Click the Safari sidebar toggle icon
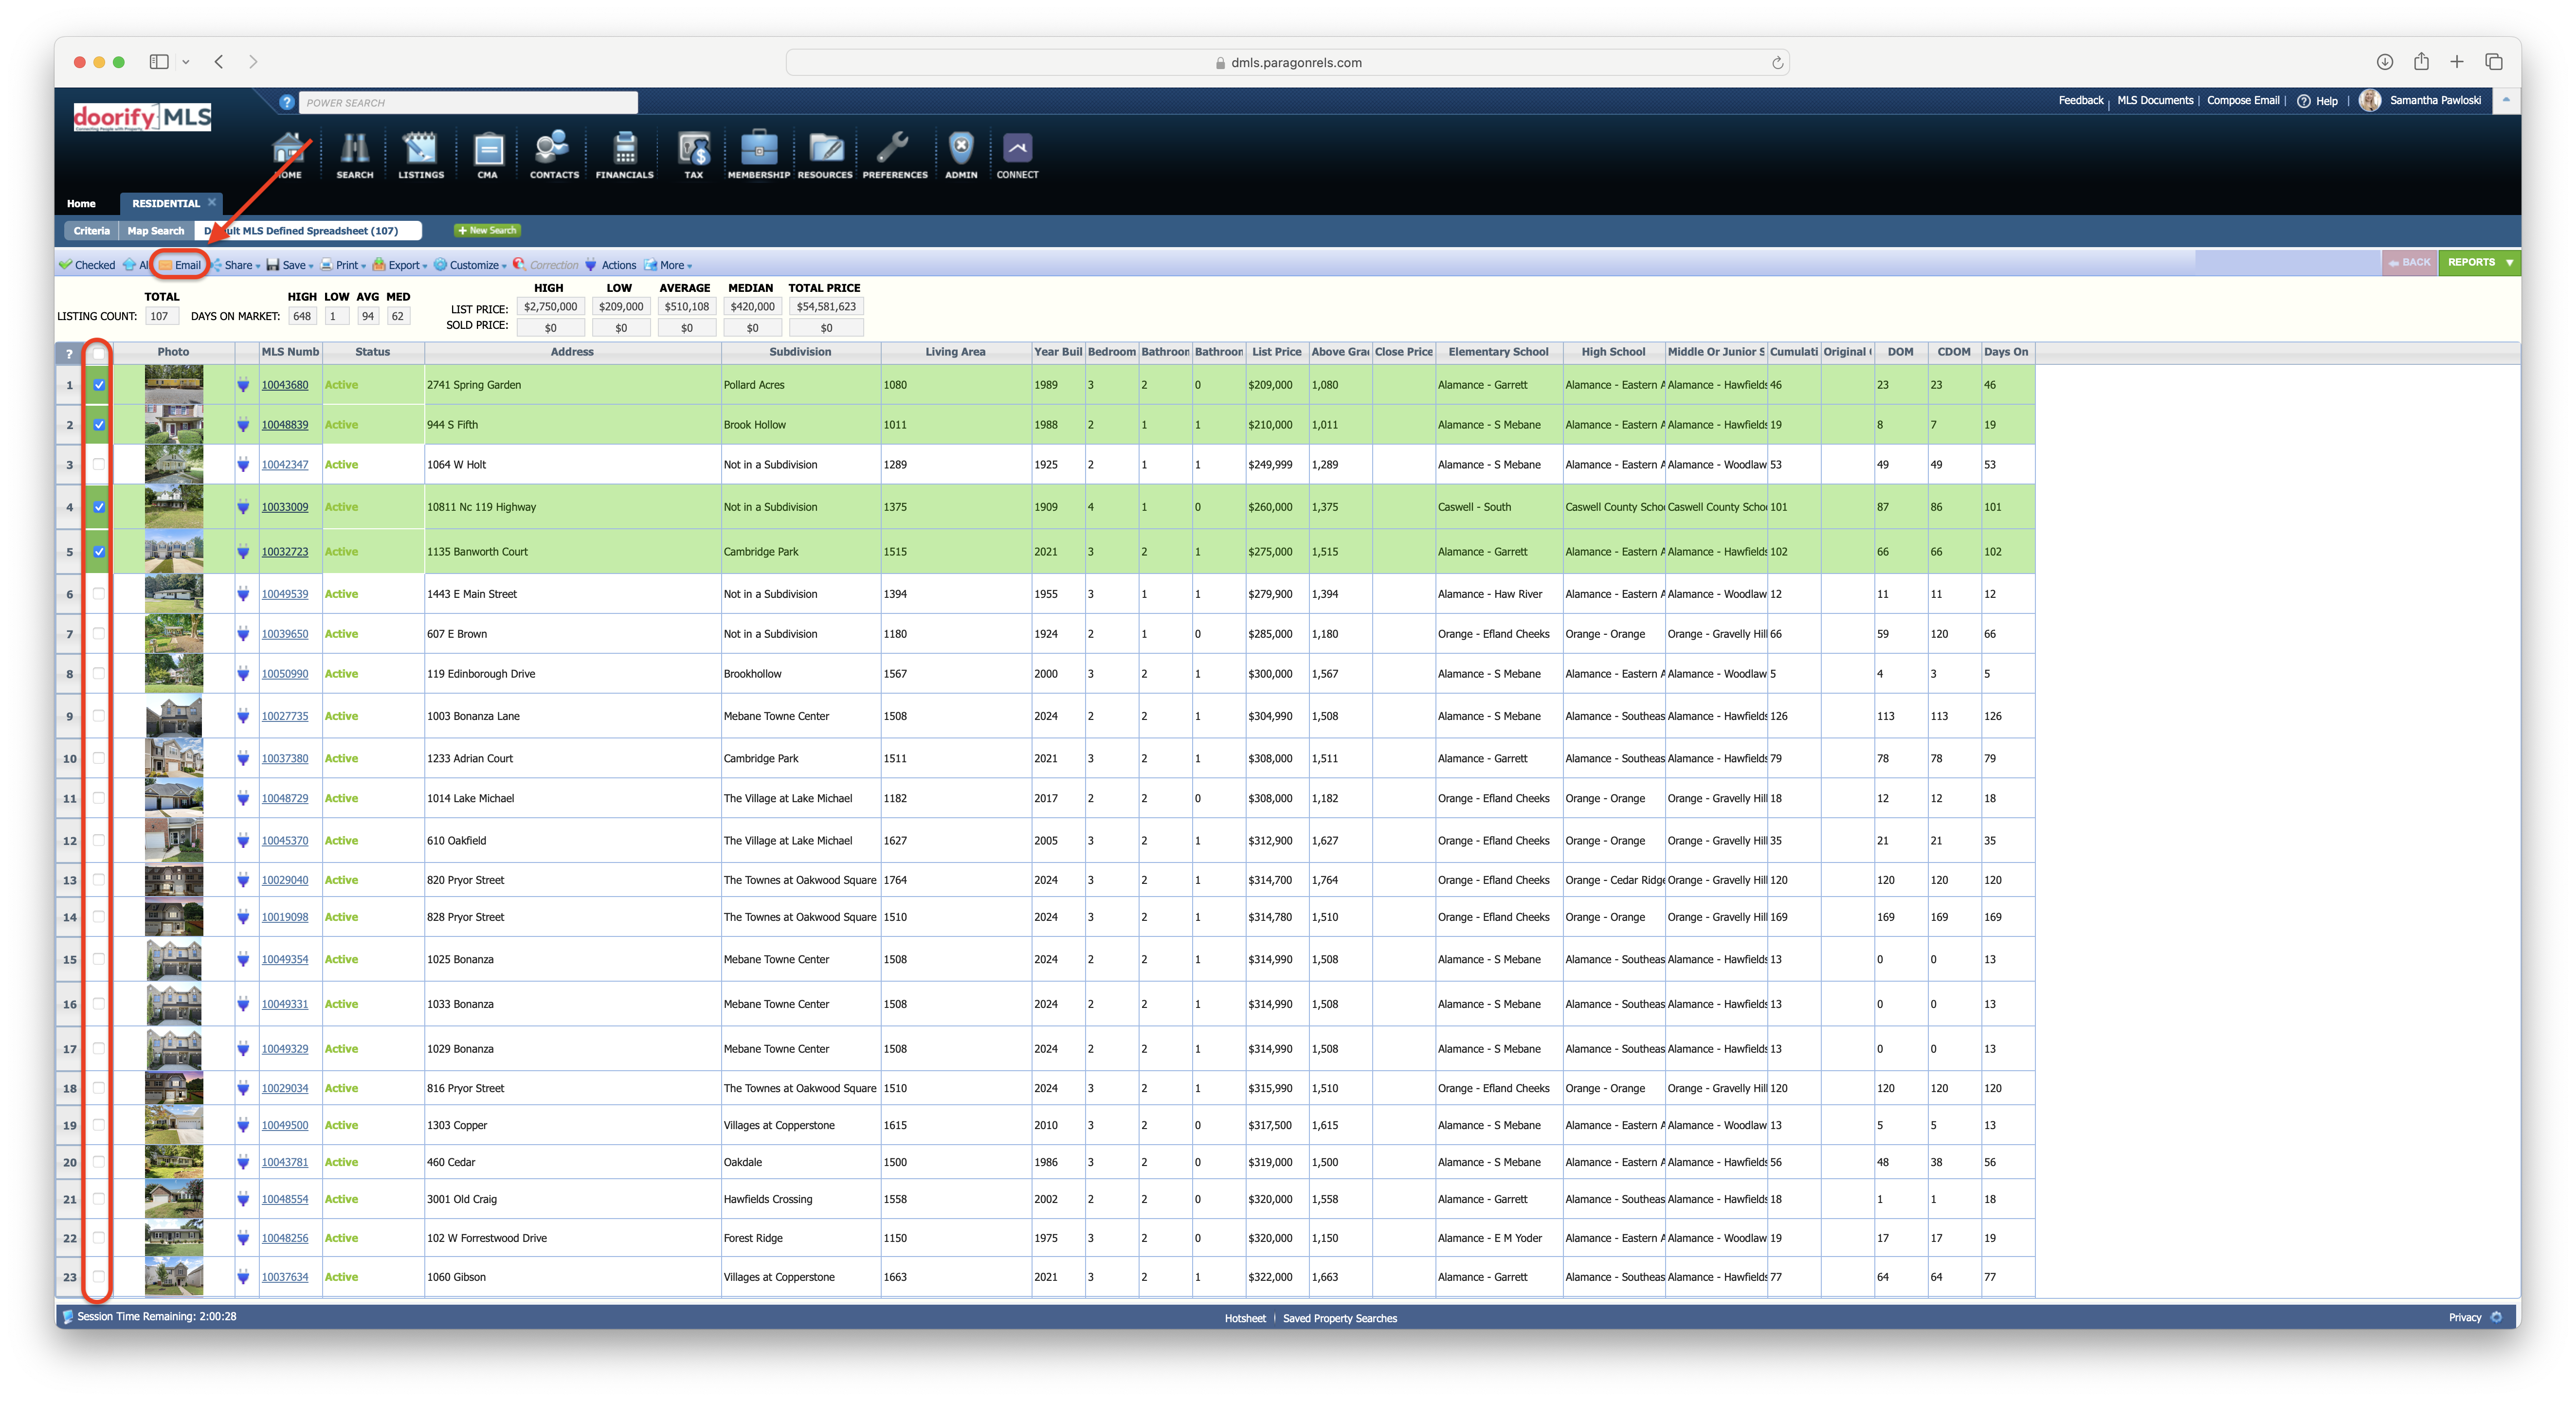Screen dimensions: 2576x1401 [x=159, y=62]
